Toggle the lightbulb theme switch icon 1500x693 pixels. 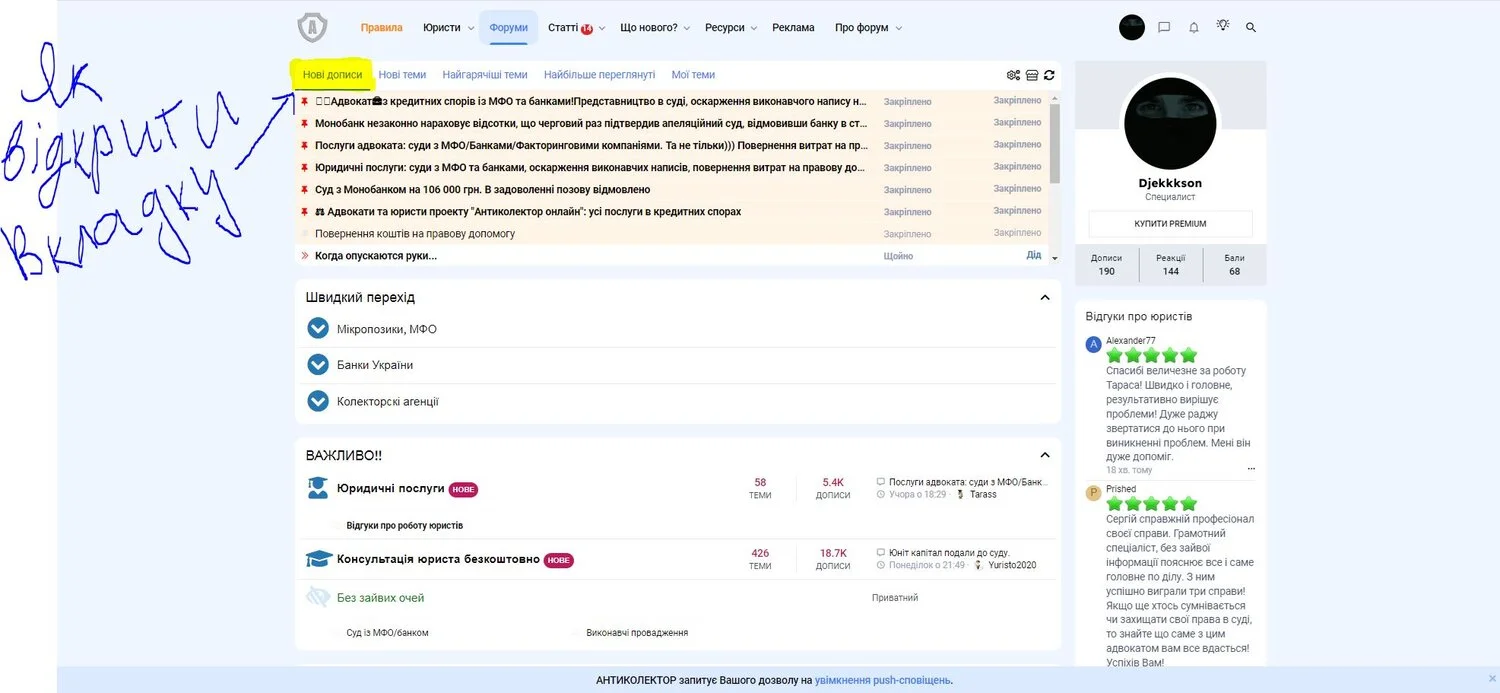[x=1222, y=27]
